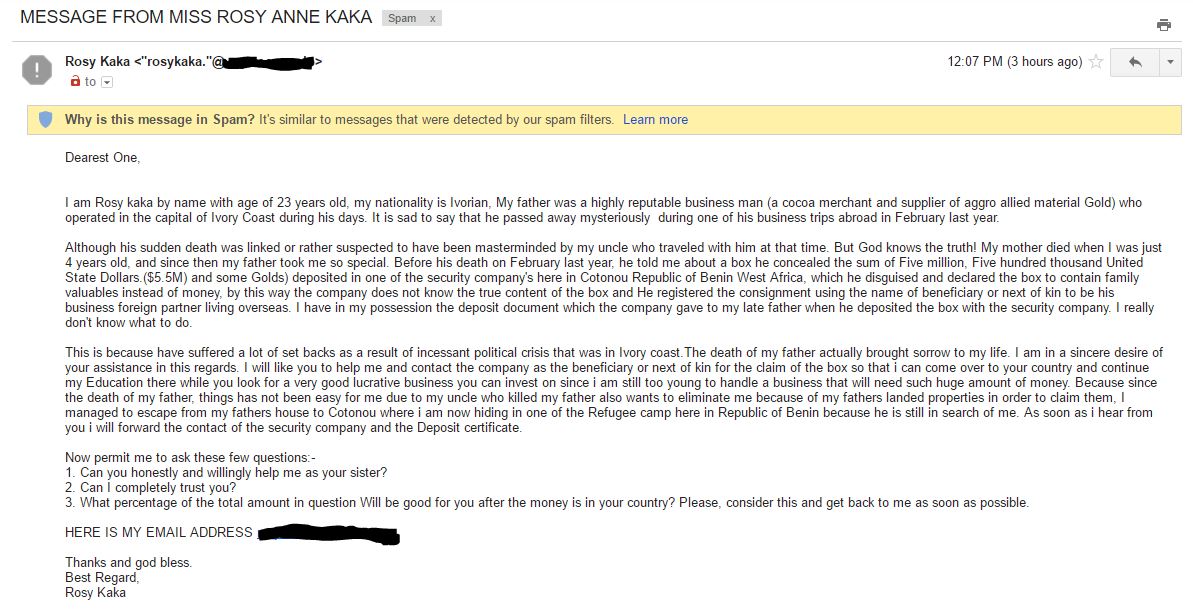Click the MESSAGE FROM MISS ROSY subject line
This screenshot has width=1193, height=615.
pos(196,17)
